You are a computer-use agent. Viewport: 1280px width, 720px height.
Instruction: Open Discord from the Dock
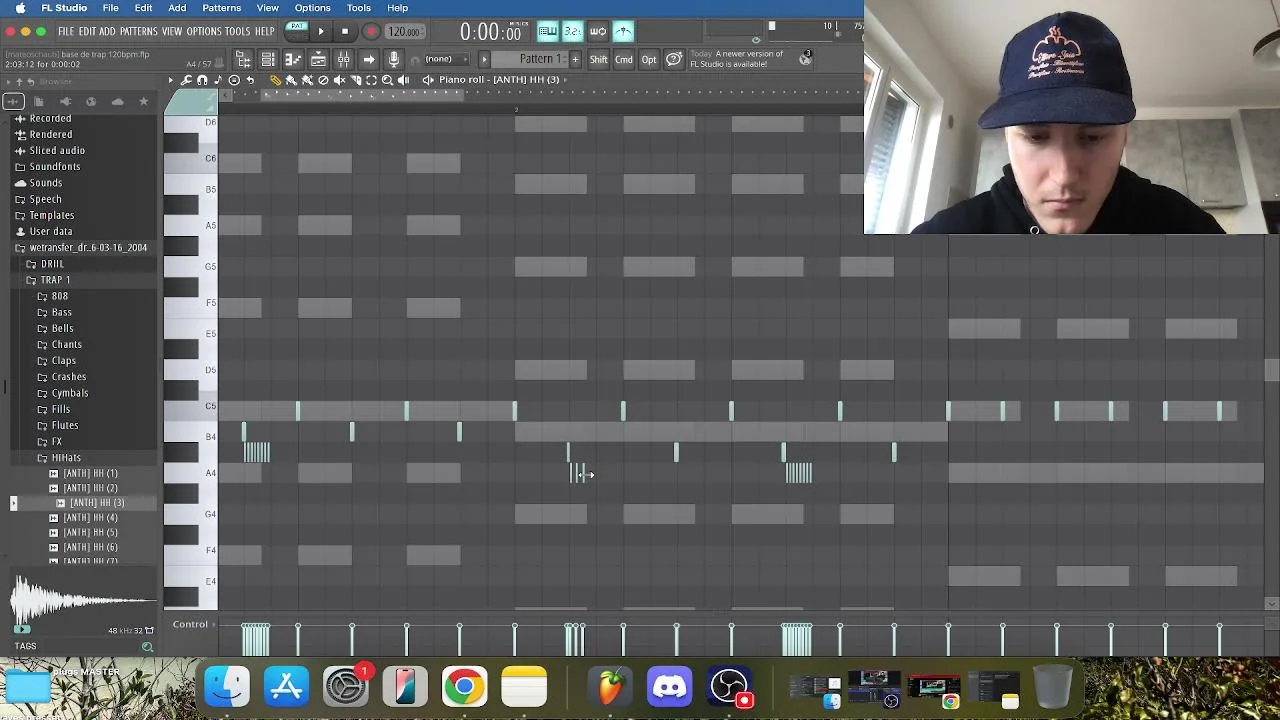[x=670, y=687]
